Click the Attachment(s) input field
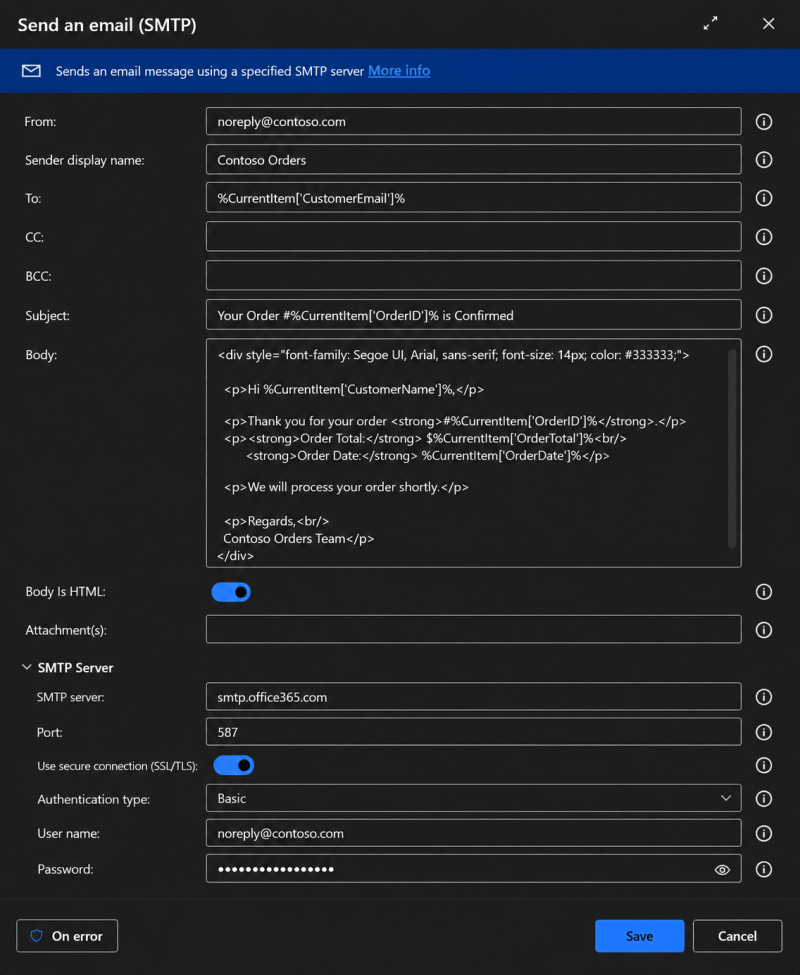Screen dimensions: 800x975 click(474, 629)
